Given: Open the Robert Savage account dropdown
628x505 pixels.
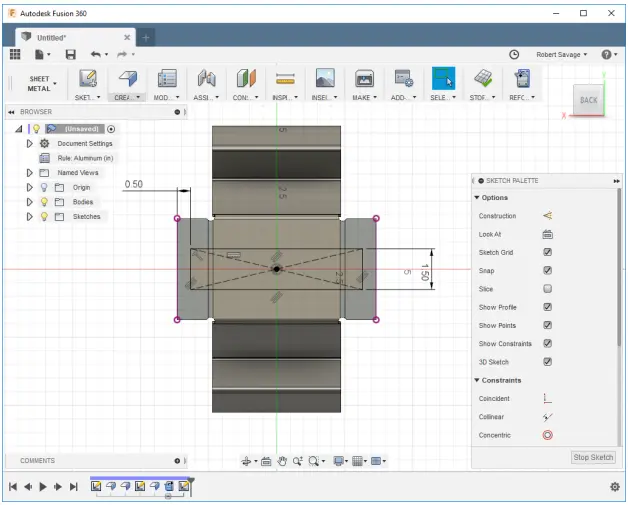Looking at the screenshot, I should click(x=562, y=54).
